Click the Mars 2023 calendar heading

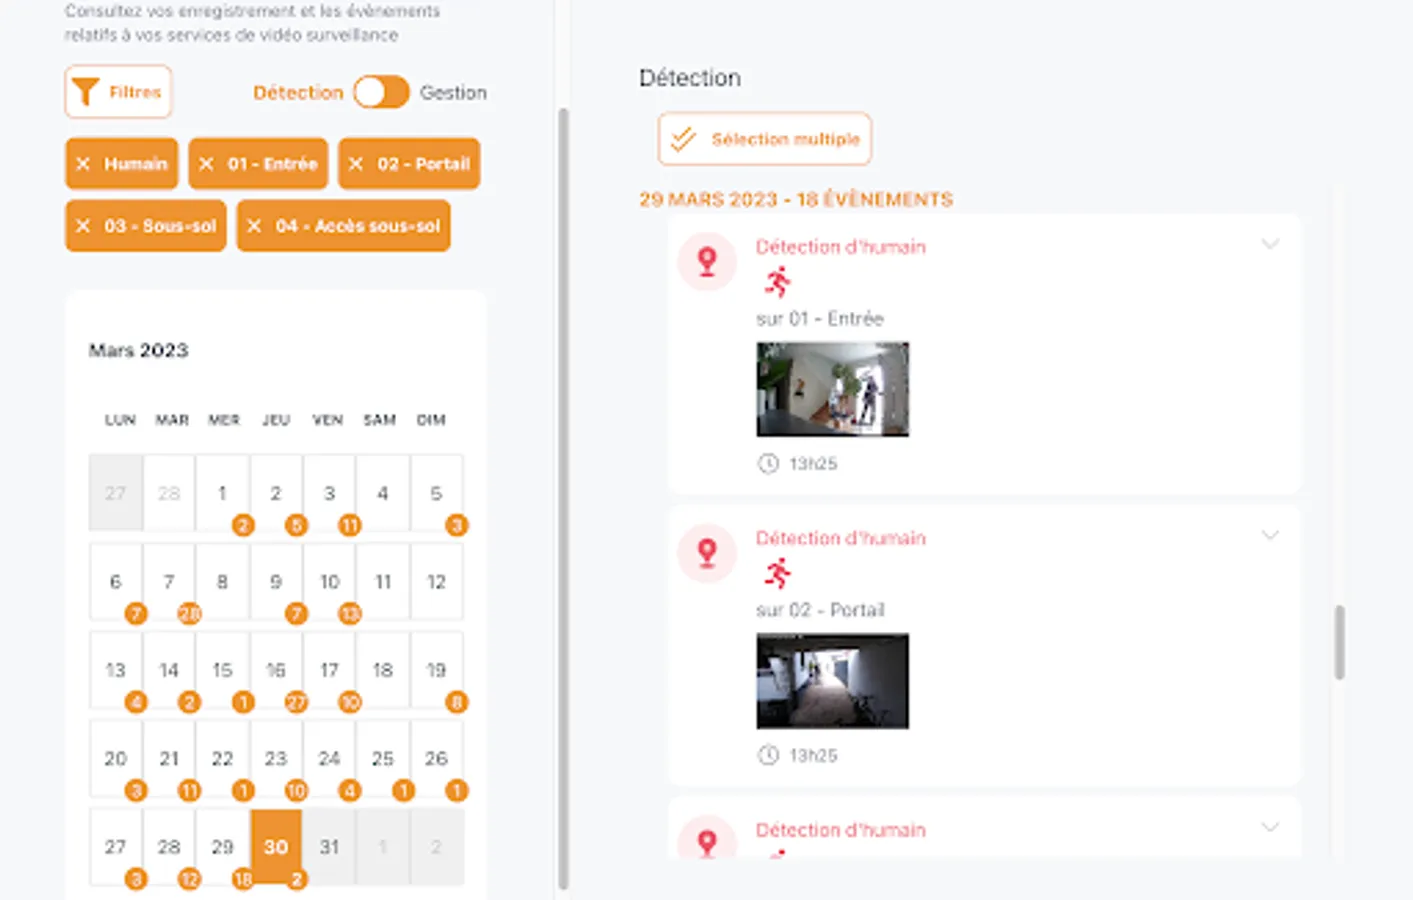coord(139,350)
